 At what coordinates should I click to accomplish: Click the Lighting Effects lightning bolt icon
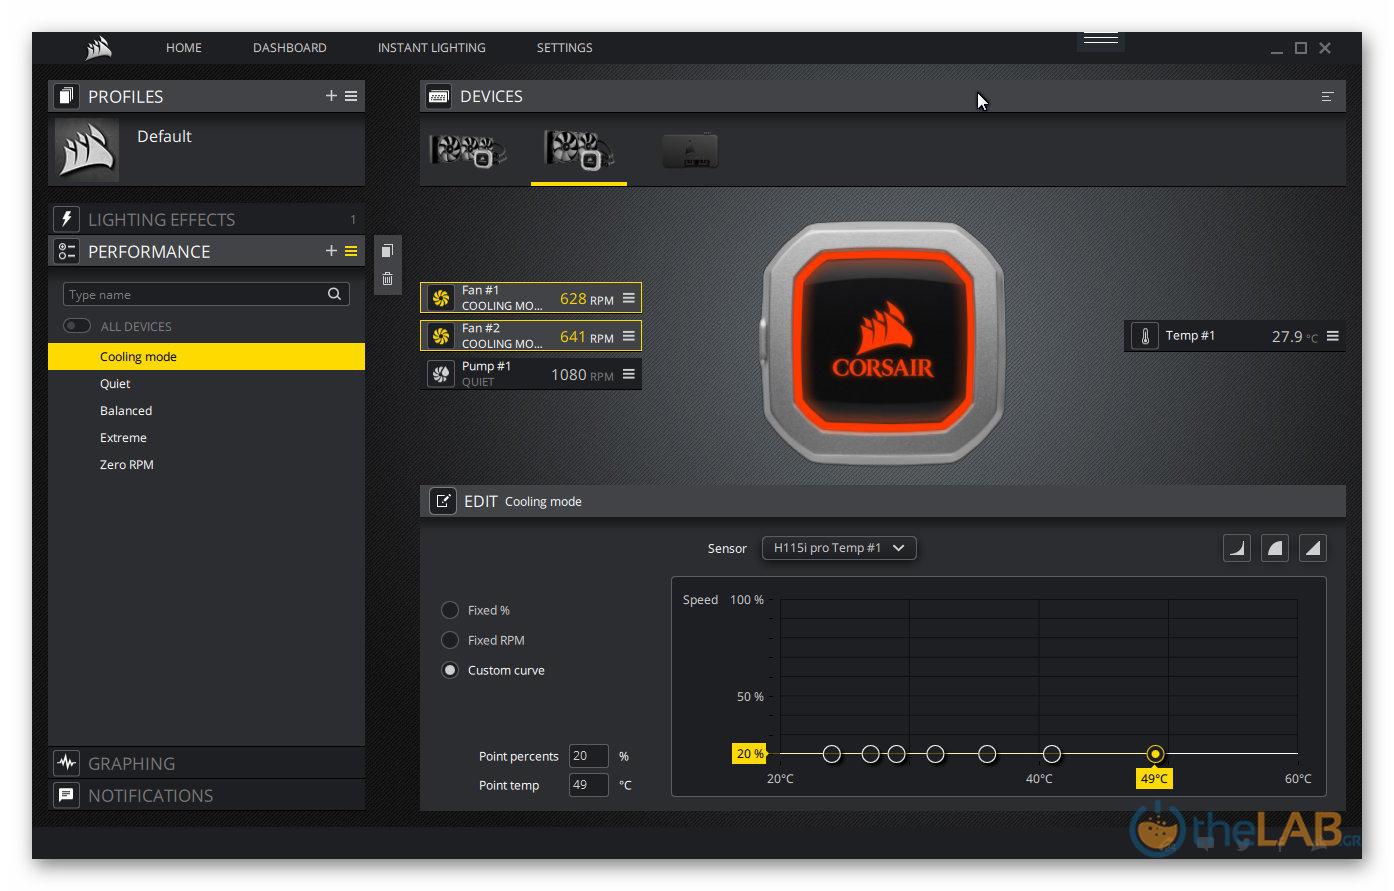[66, 219]
